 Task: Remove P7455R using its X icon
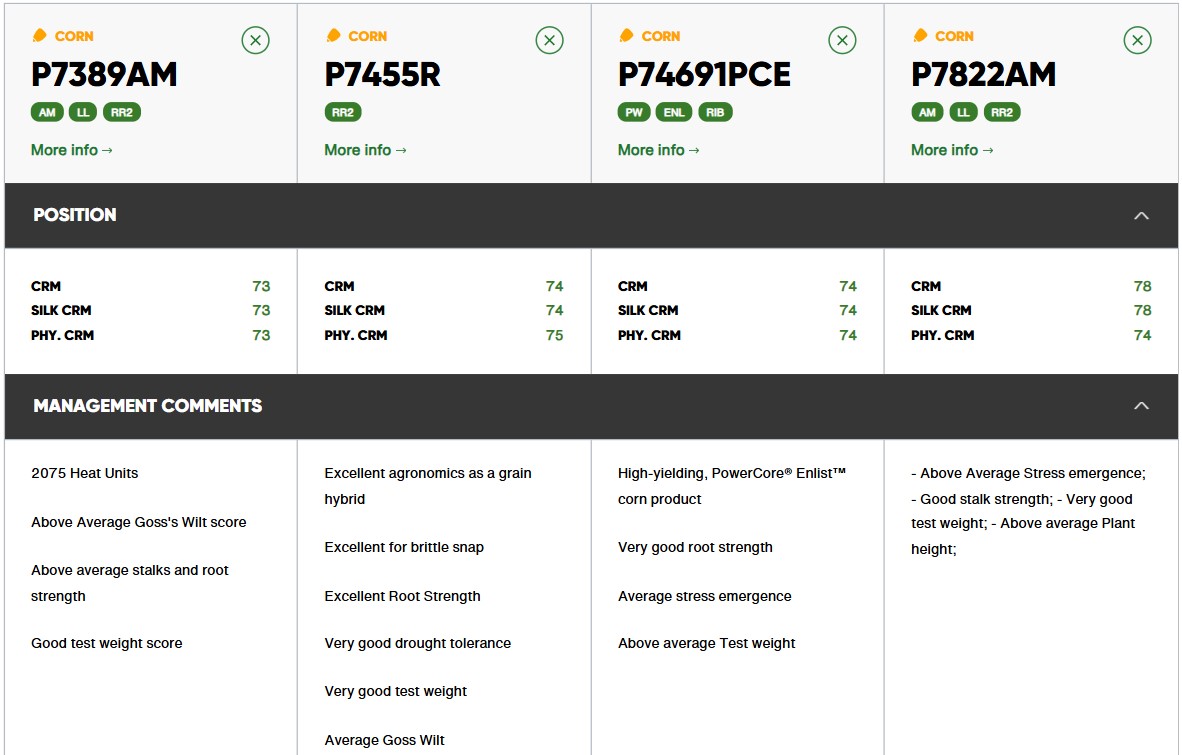(549, 41)
